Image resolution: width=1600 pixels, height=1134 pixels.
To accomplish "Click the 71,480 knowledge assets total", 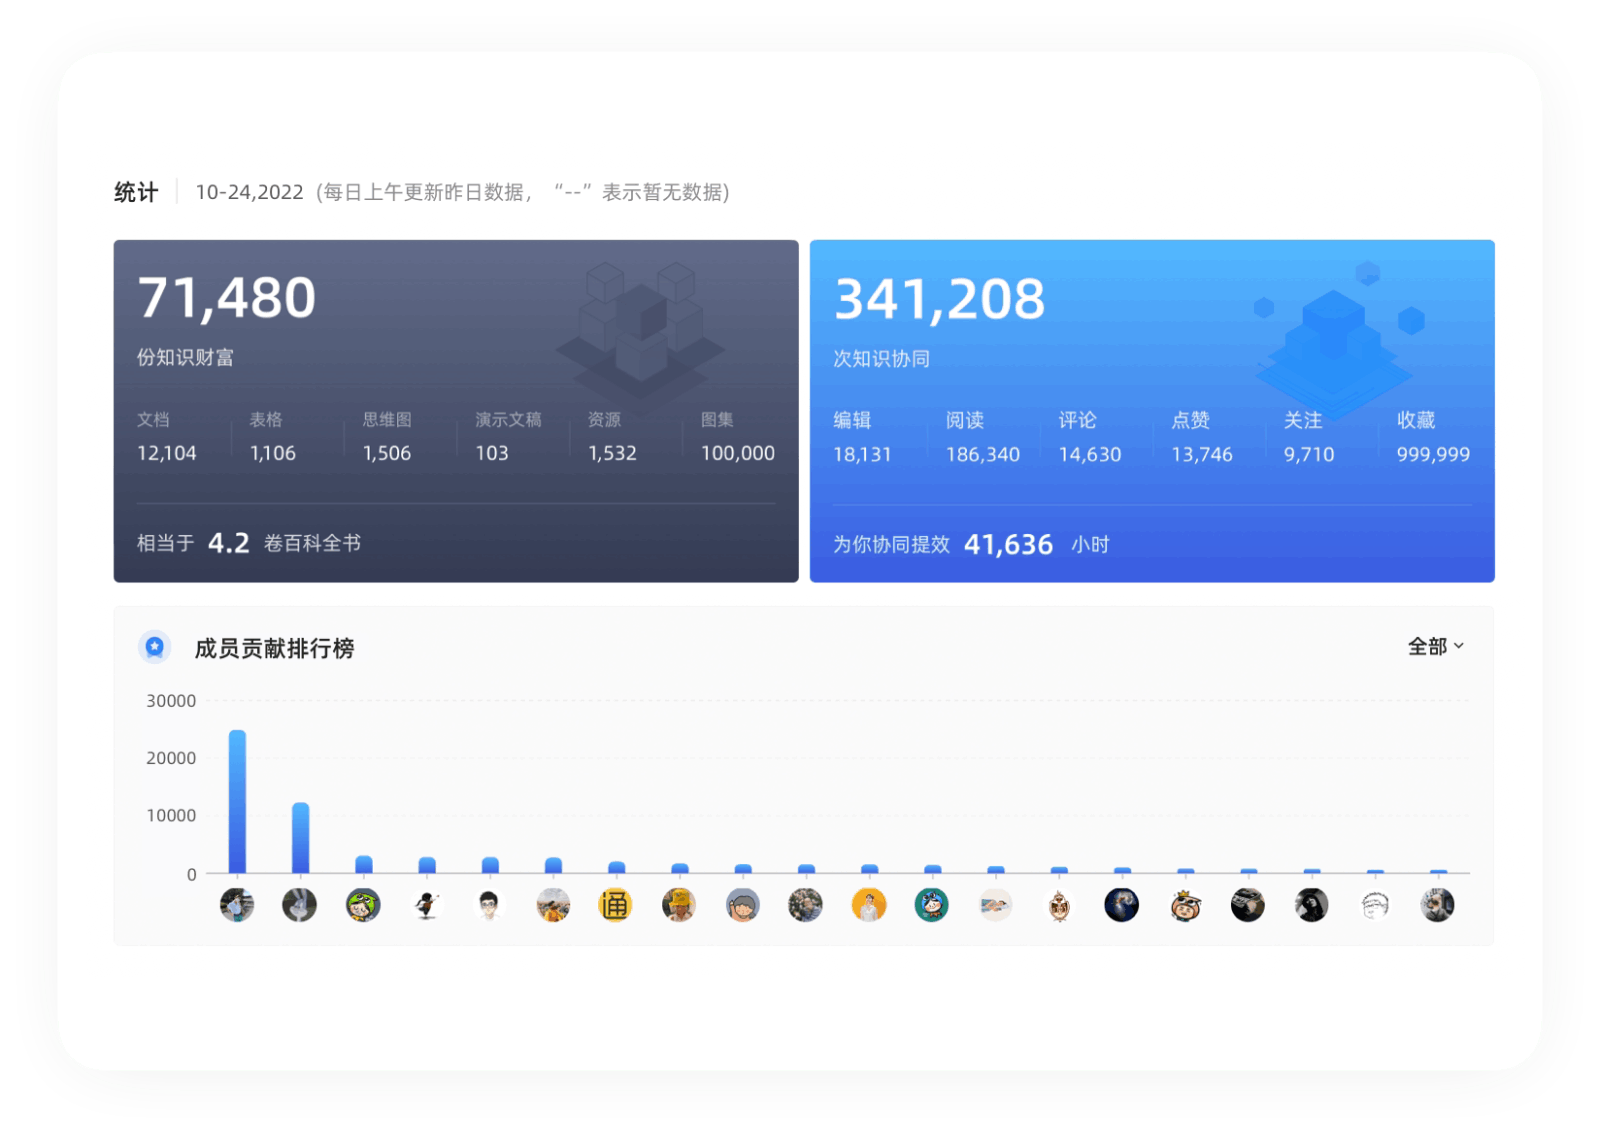I will click(x=227, y=298).
